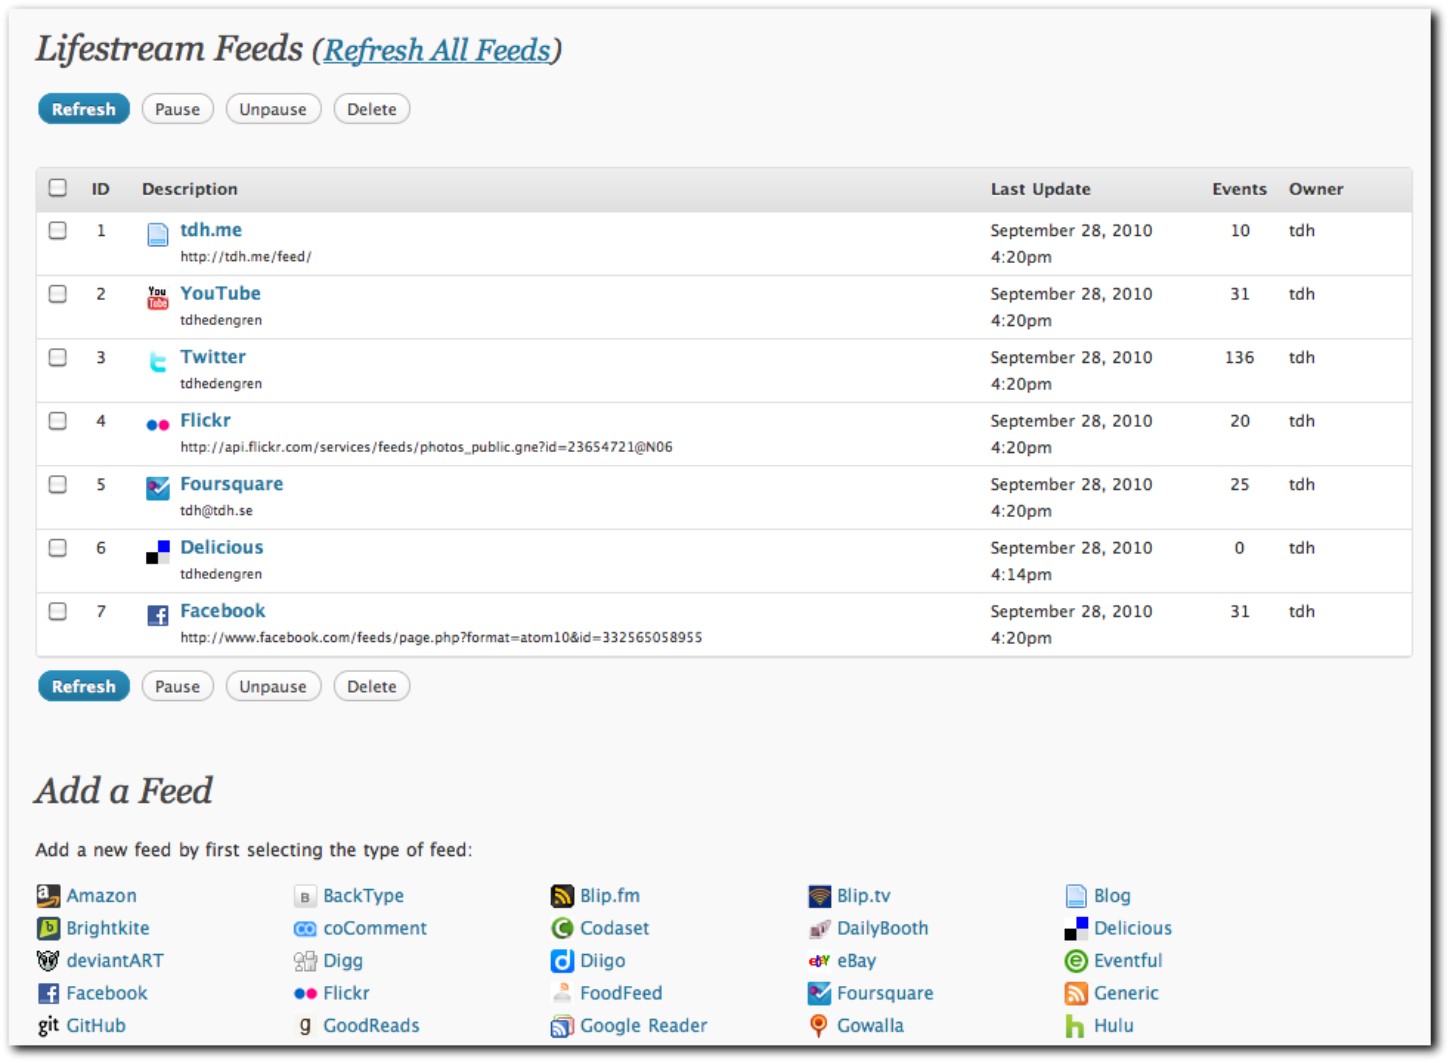Check the box for Facebook feed row 7

tap(58, 611)
